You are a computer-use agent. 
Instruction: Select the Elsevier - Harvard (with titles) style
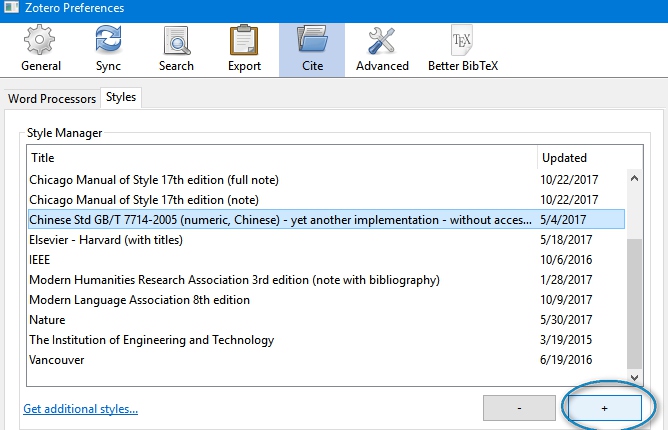[x=326, y=240]
